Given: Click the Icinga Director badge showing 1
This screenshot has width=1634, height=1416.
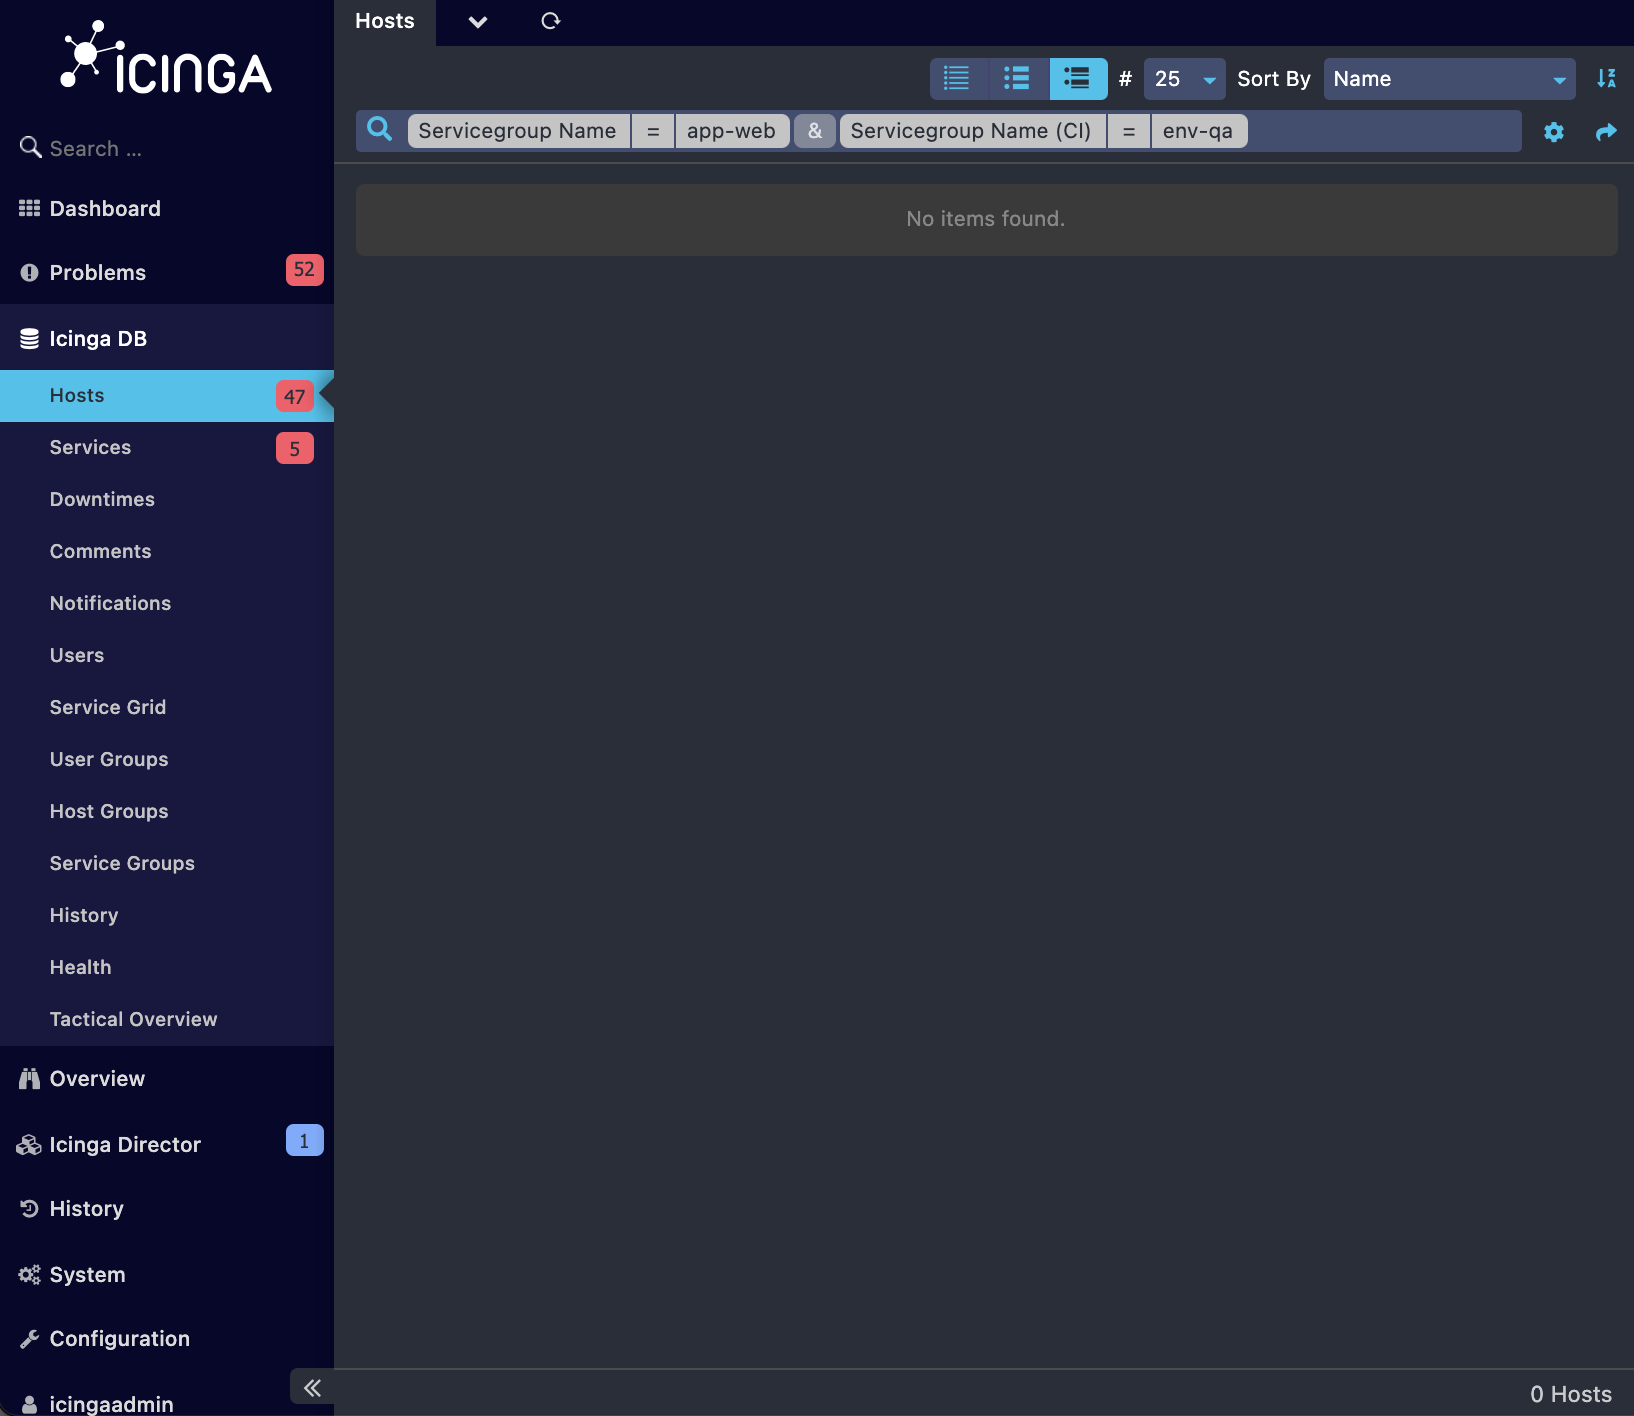Looking at the screenshot, I should point(304,1141).
